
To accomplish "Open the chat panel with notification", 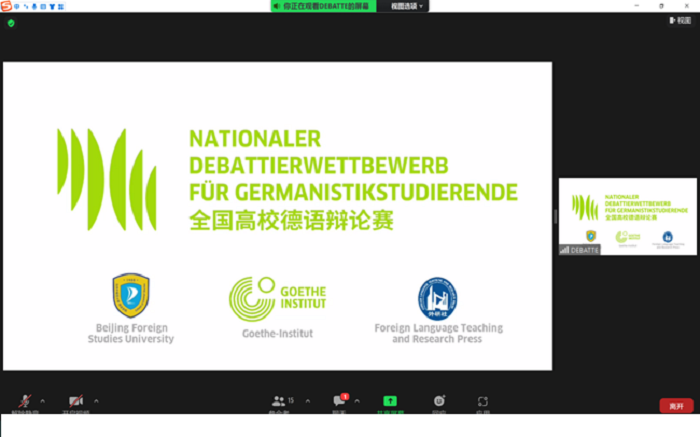I will click(x=340, y=401).
